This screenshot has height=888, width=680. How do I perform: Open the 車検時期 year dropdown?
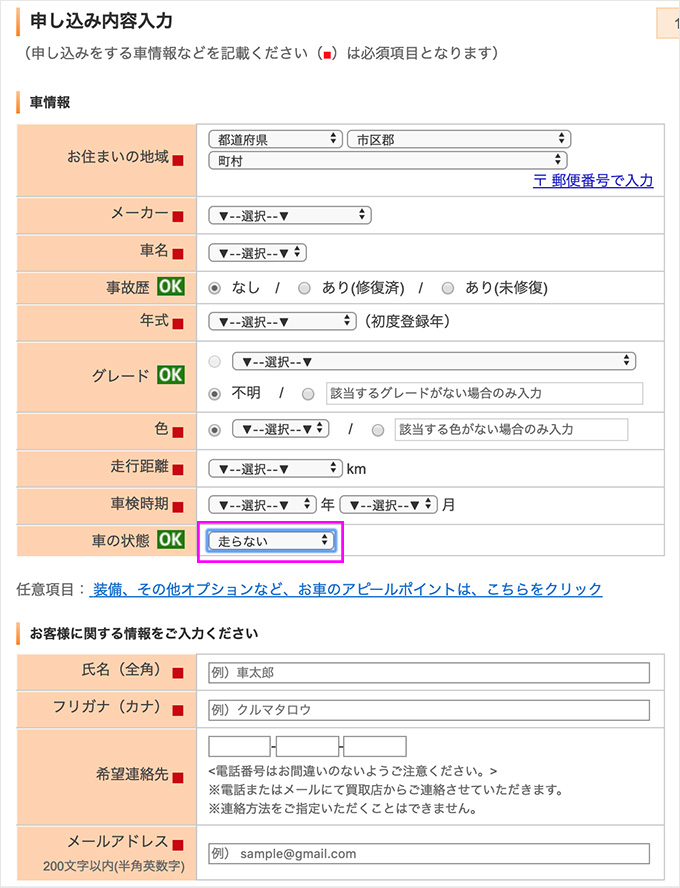pos(262,505)
